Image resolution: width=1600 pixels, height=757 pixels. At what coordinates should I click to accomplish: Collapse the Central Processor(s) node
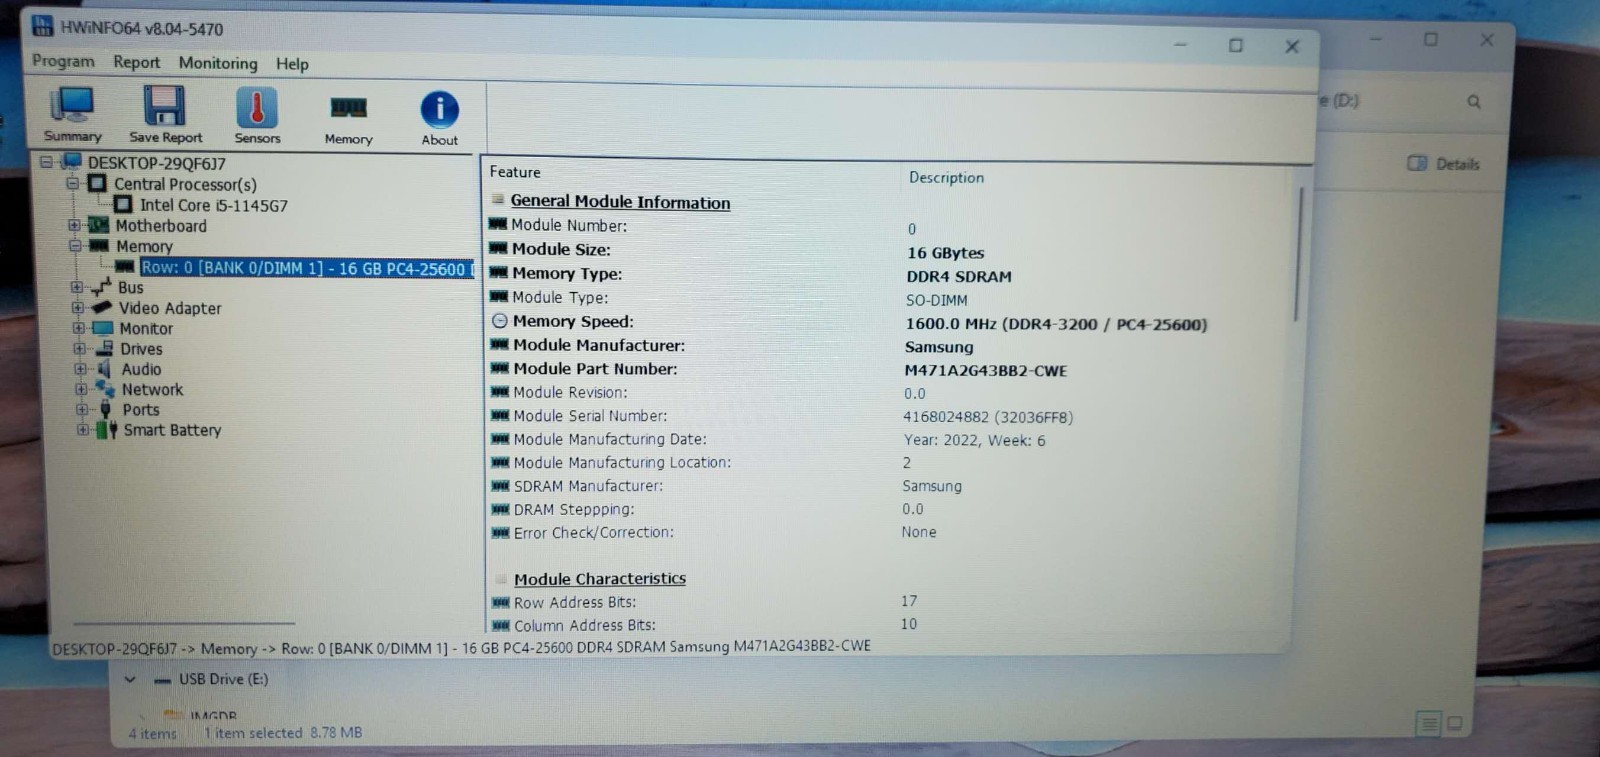[72, 183]
